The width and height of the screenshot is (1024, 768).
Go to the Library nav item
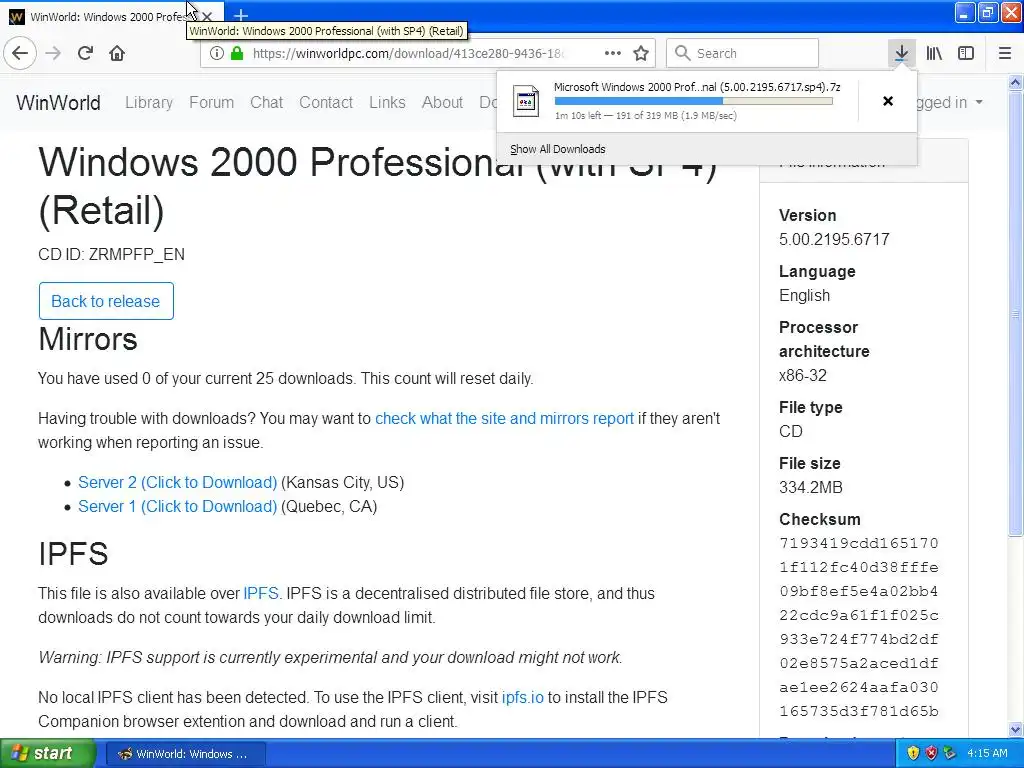coord(149,103)
